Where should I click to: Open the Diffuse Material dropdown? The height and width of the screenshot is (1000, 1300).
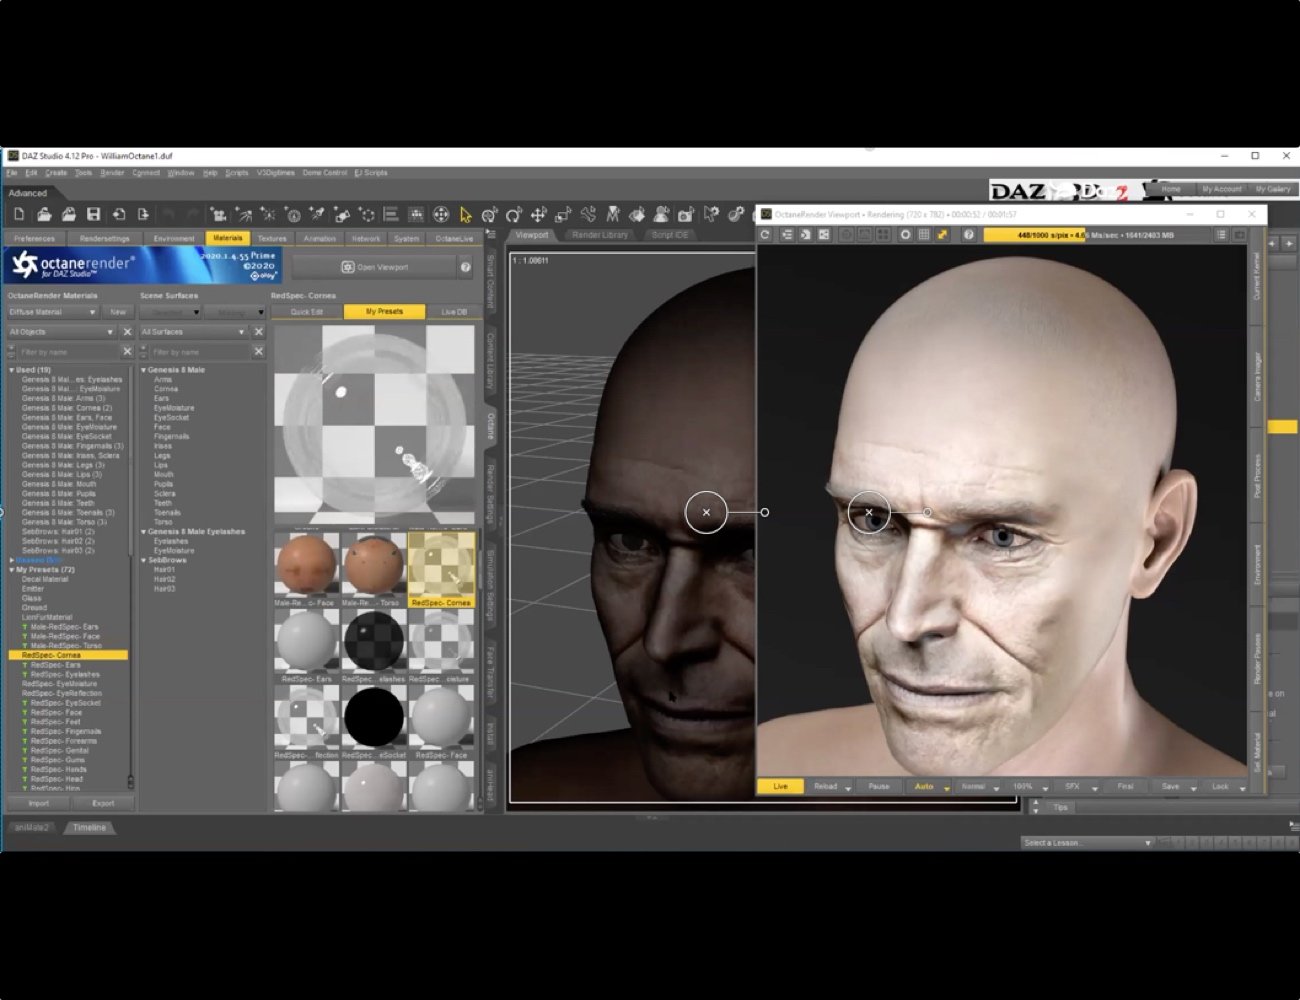click(52, 312)
